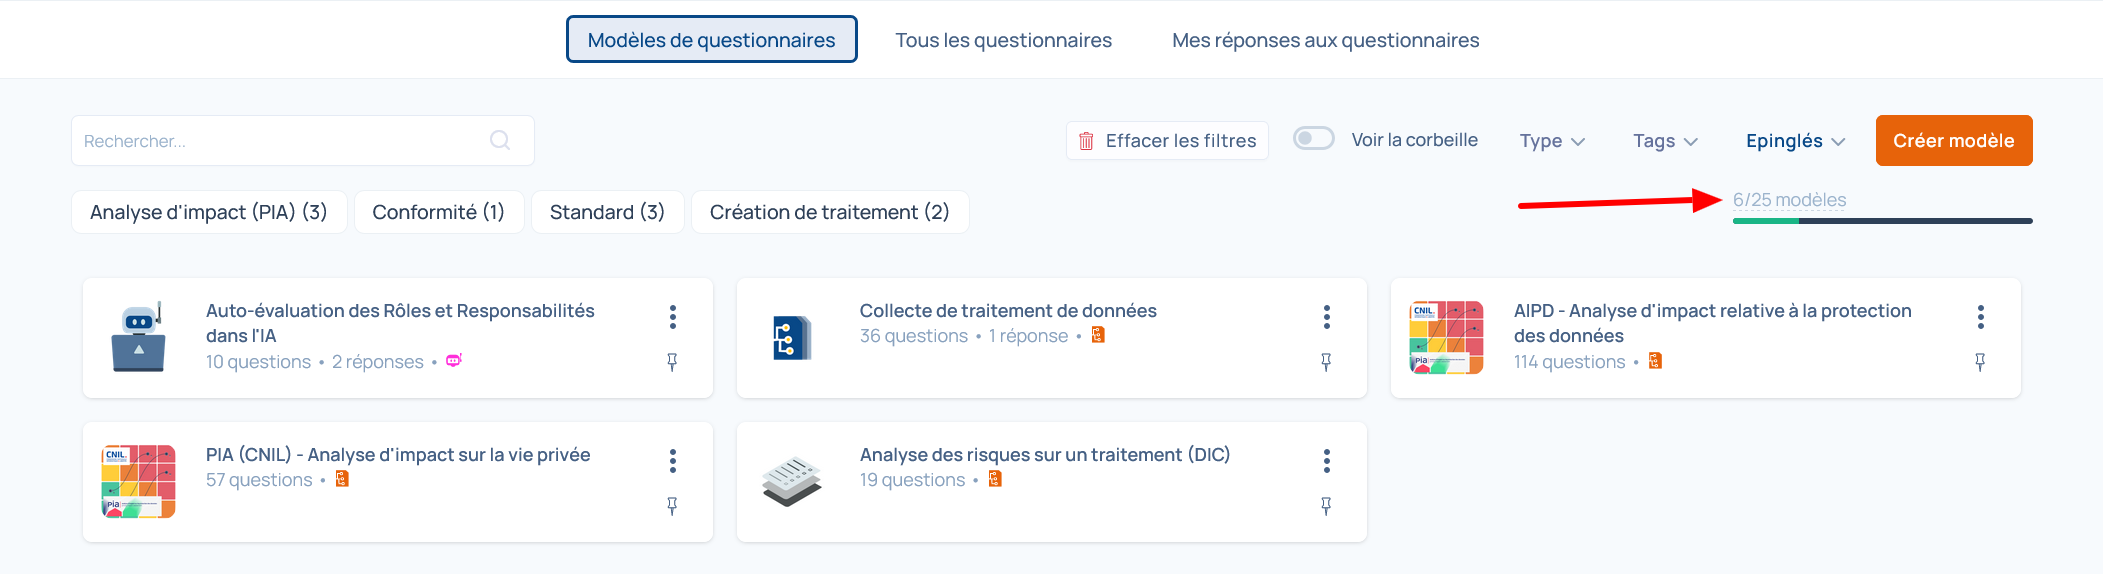Screen dimensions: 2103x574
Task: Open the Tags dropdown filter
Action: (1665, 141)
